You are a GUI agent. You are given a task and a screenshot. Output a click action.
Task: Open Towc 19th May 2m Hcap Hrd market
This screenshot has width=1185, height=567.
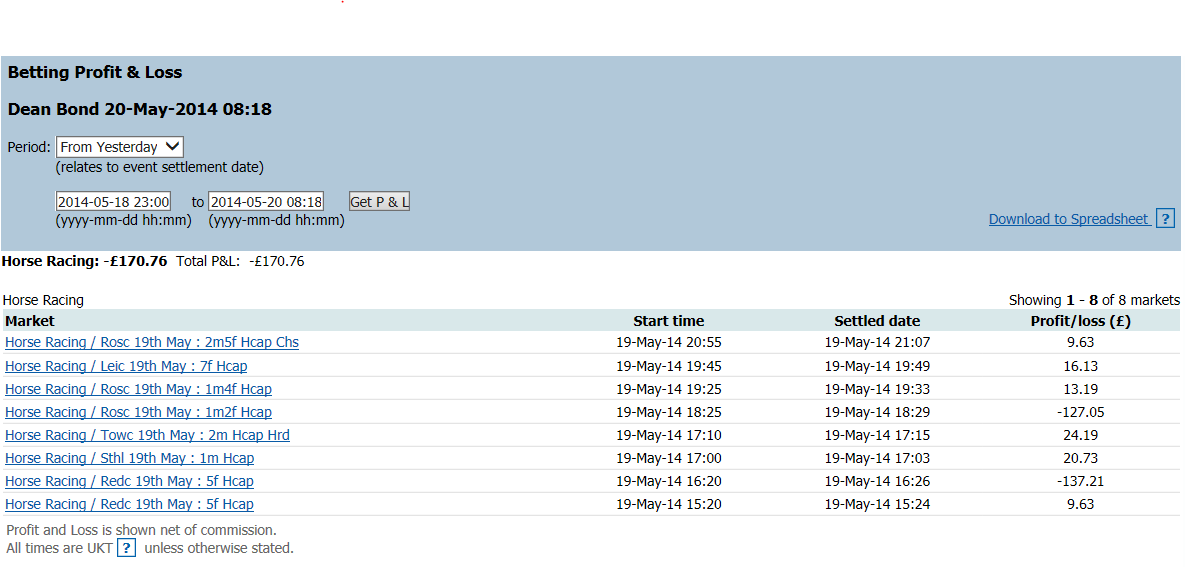(147, 435)
